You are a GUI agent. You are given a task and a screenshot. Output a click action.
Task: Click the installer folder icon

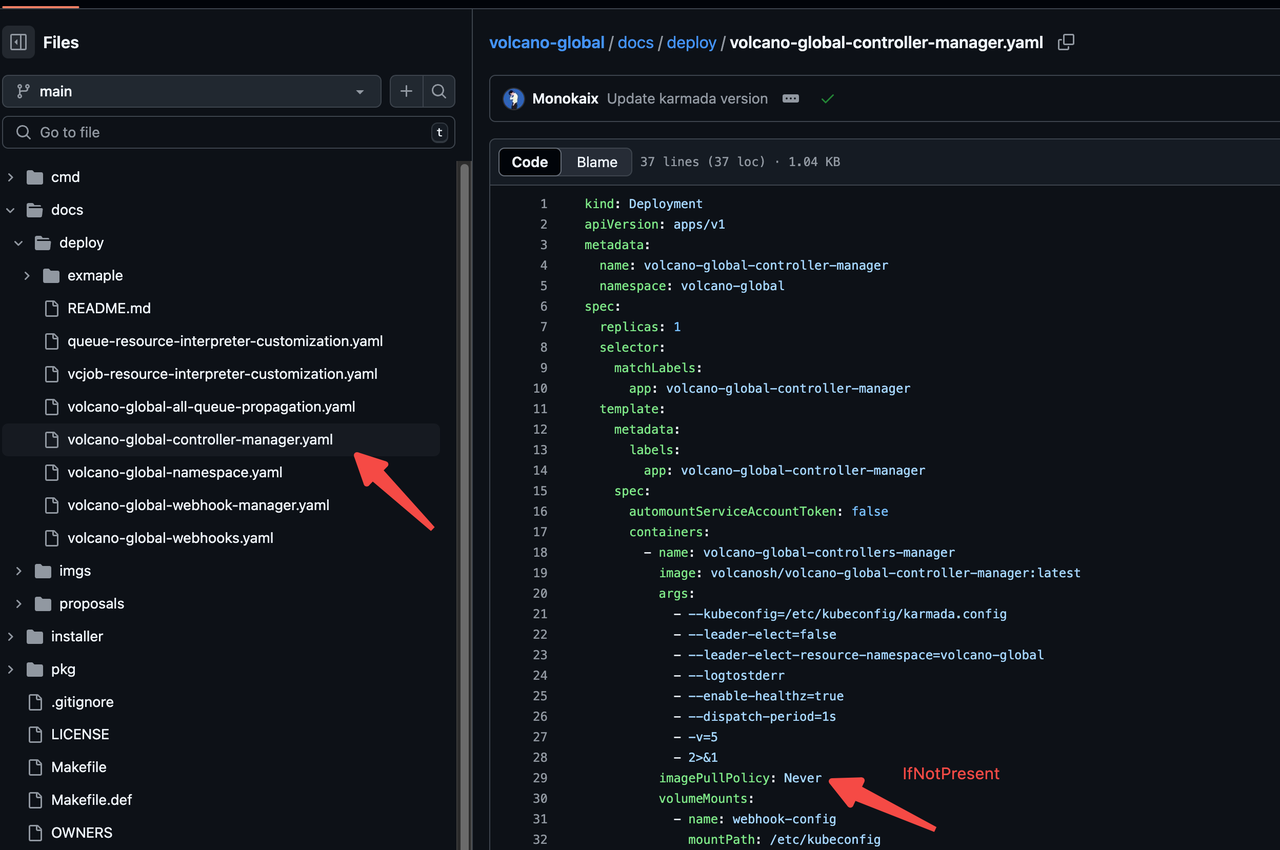pyautogui.click(x=35, y=637)
